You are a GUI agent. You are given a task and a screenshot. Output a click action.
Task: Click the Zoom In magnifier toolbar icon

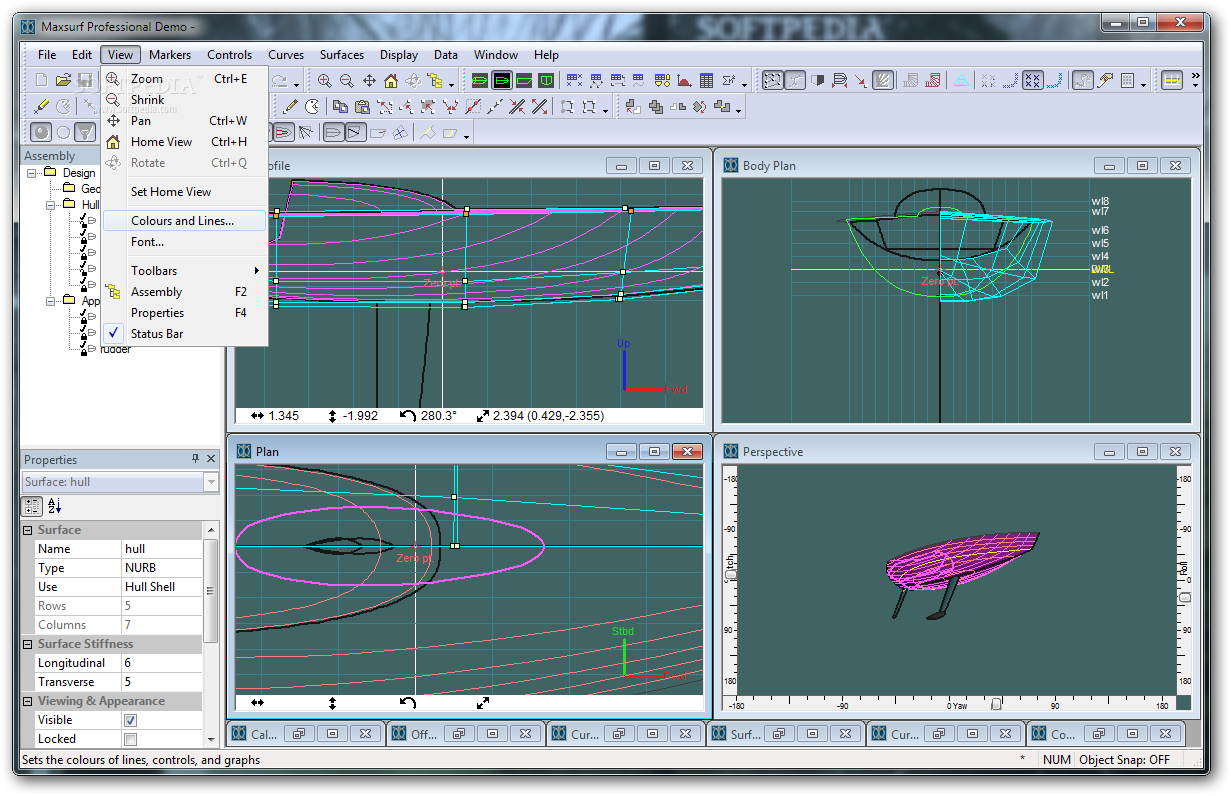[324, 81]
